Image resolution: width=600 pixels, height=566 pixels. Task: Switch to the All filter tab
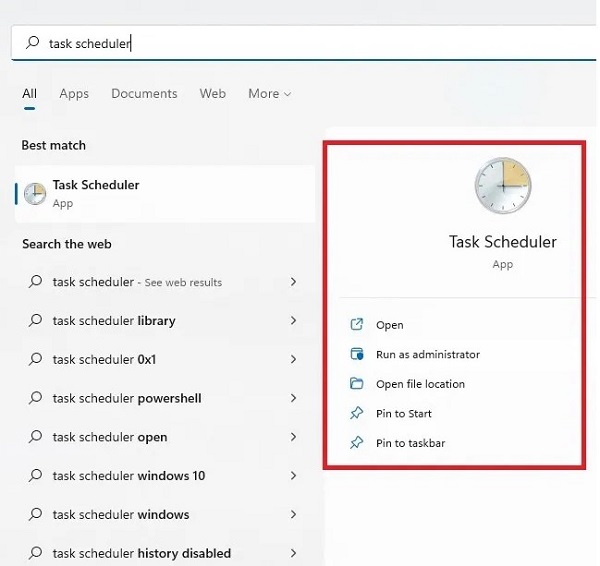click(29, 94)
